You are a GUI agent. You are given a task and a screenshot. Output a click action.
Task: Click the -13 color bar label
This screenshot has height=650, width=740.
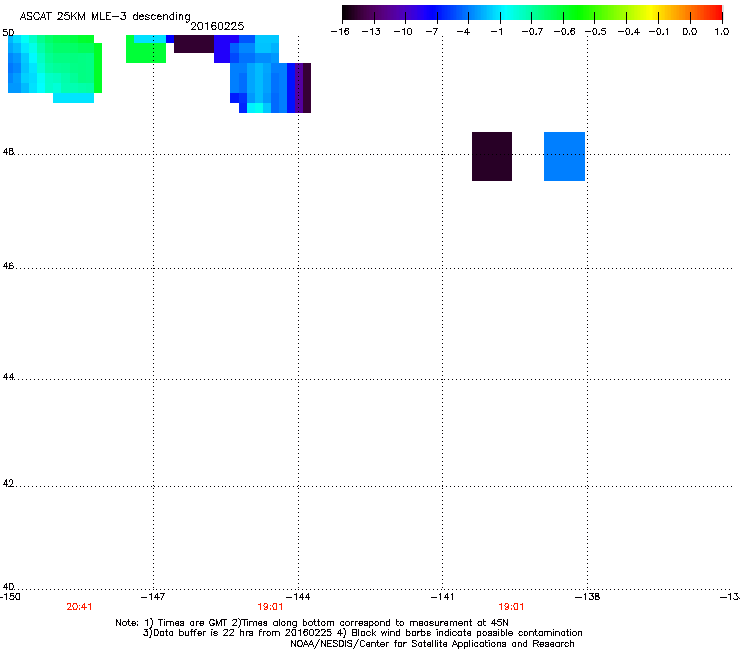point(371,32)
